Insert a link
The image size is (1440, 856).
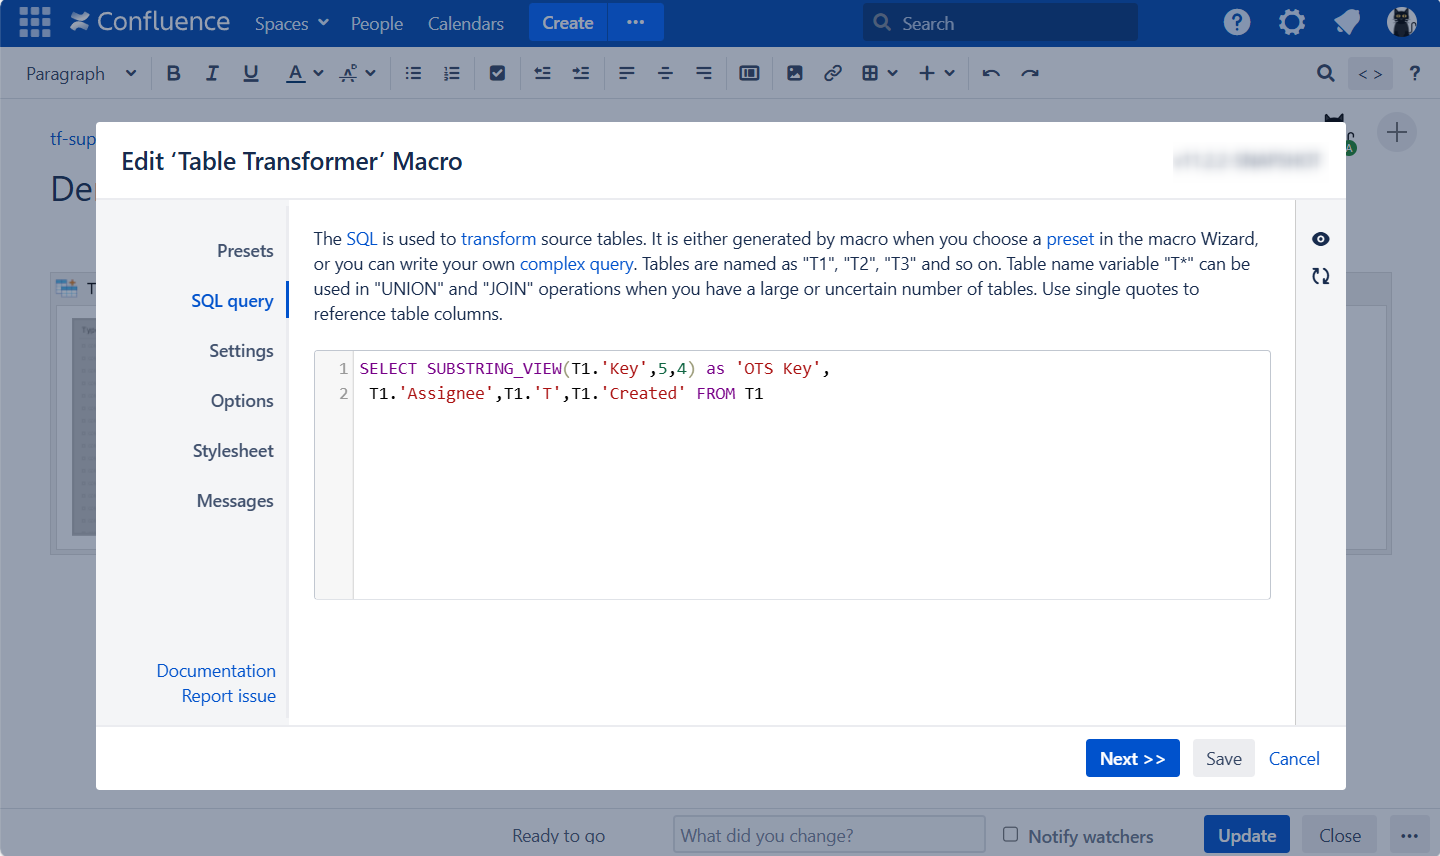[833, 73]
